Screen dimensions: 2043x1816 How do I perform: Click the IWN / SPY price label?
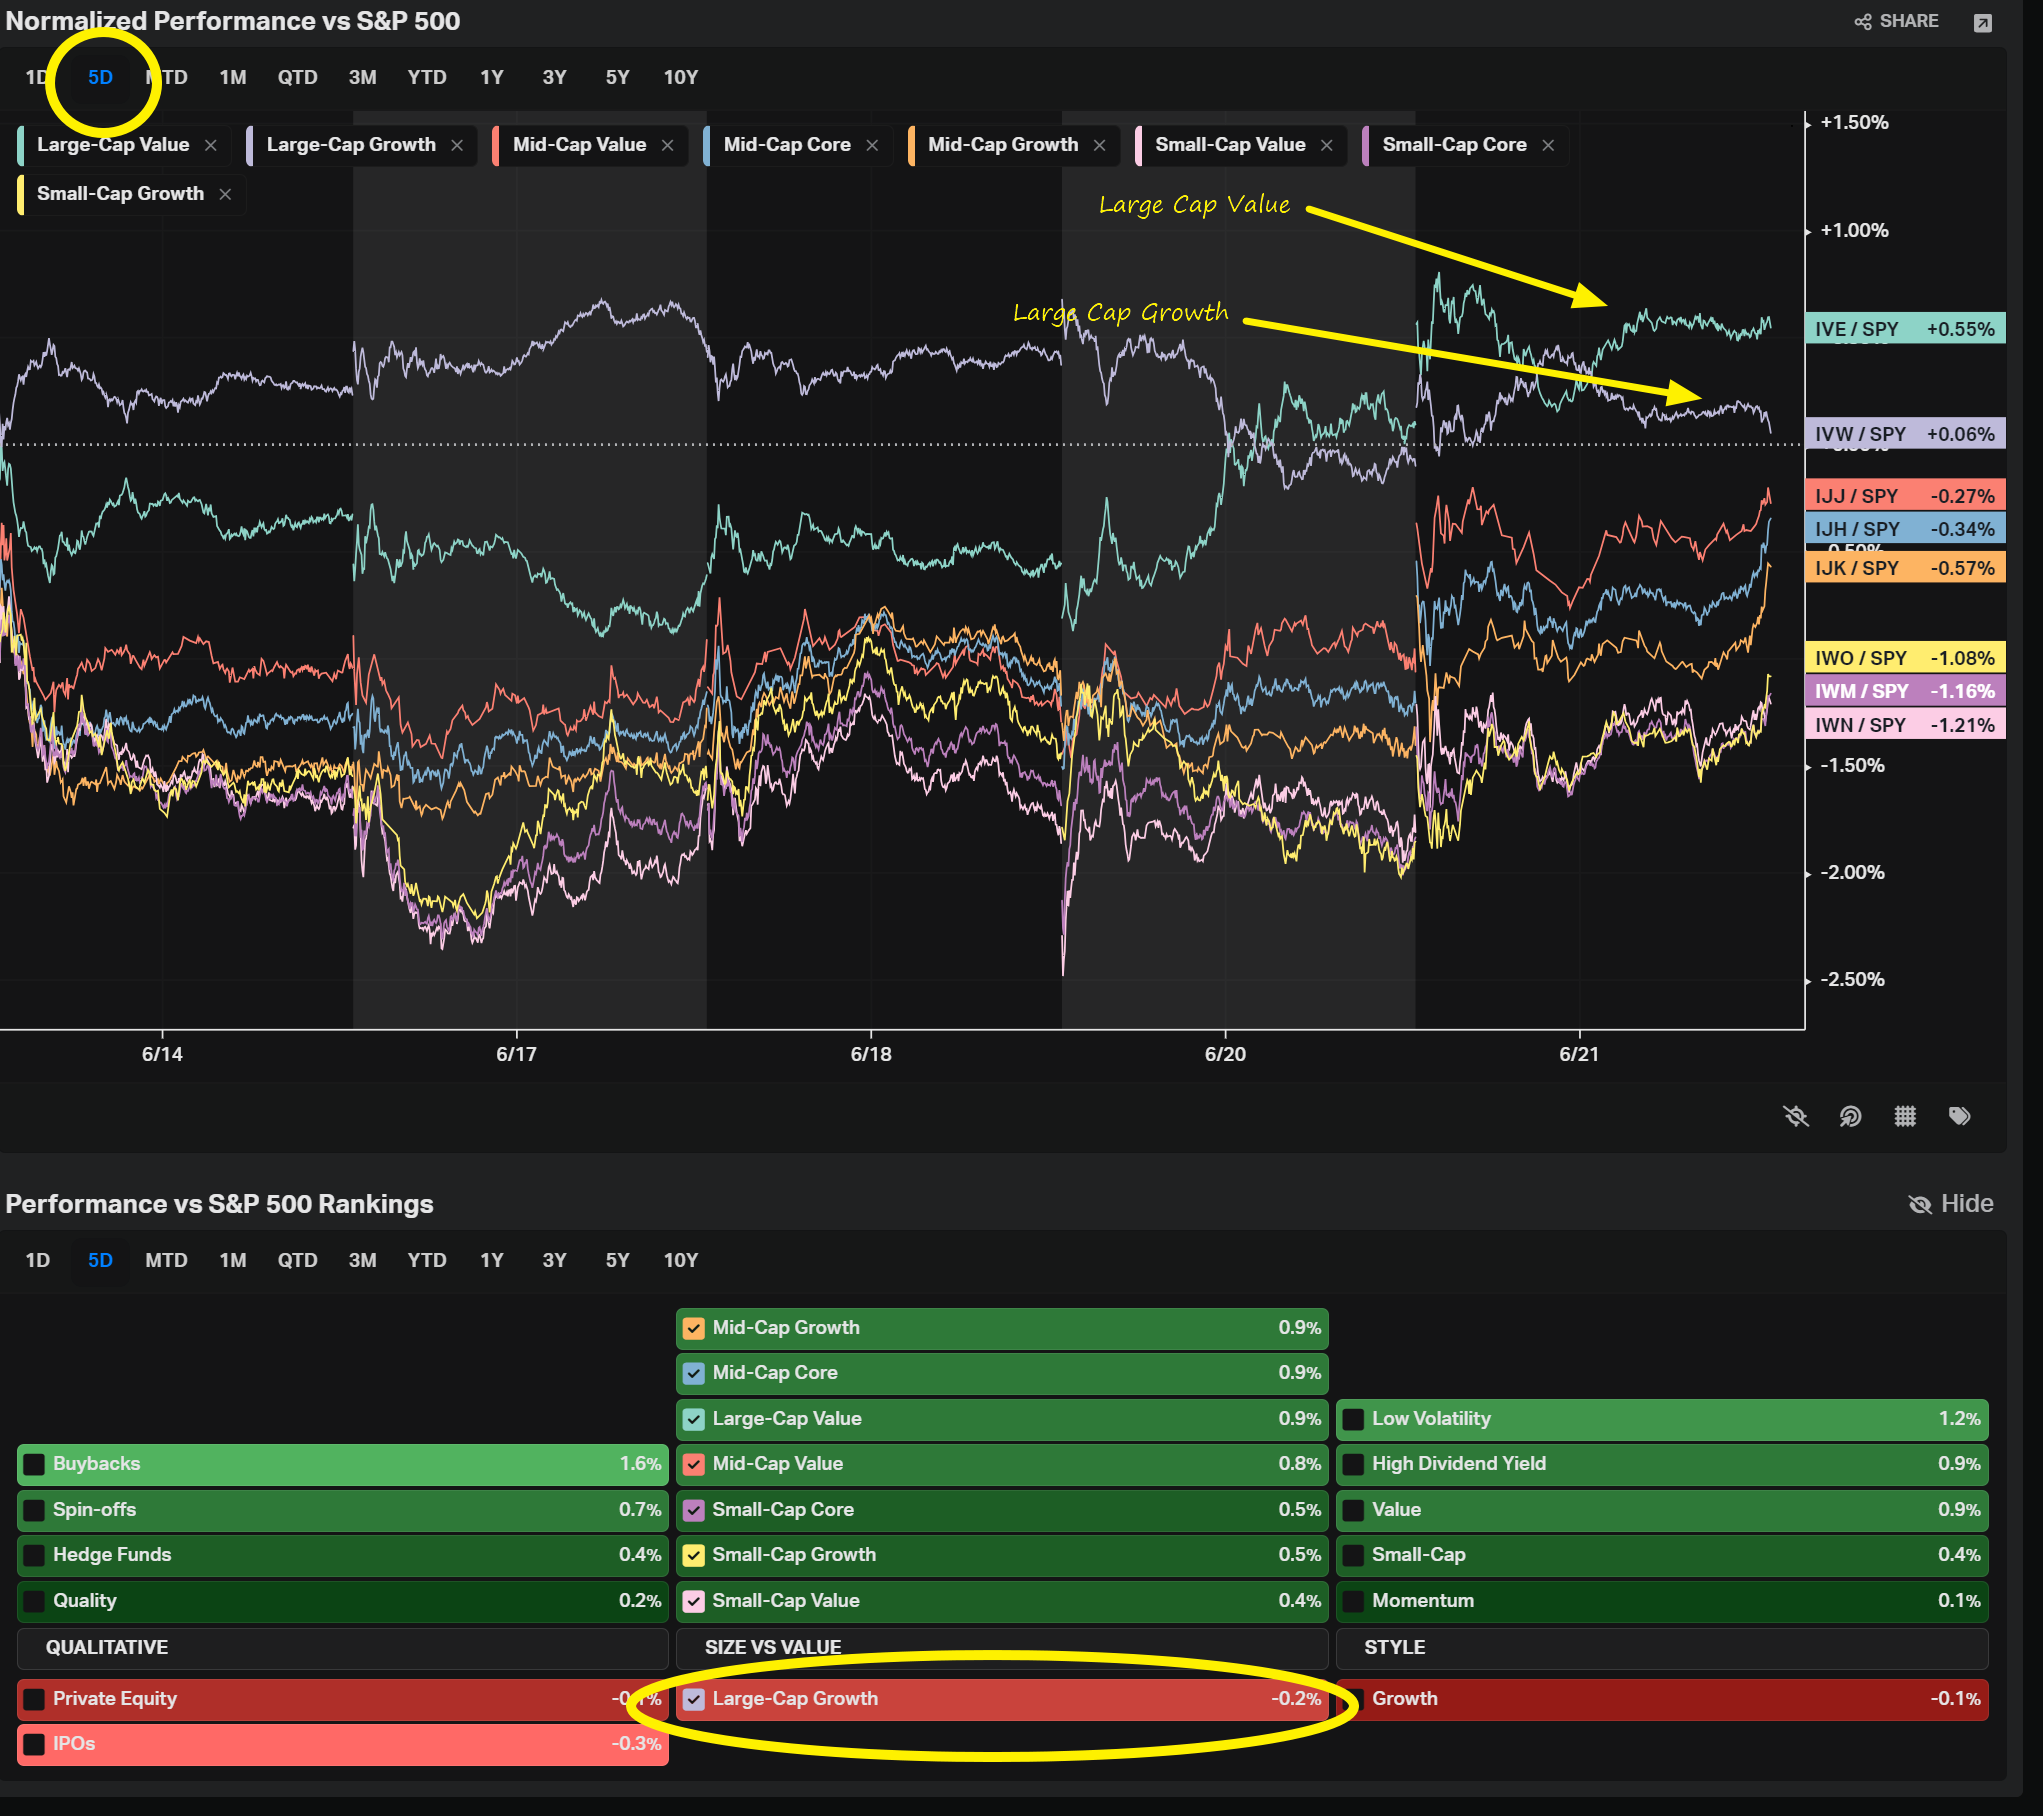coord(1905,725)
